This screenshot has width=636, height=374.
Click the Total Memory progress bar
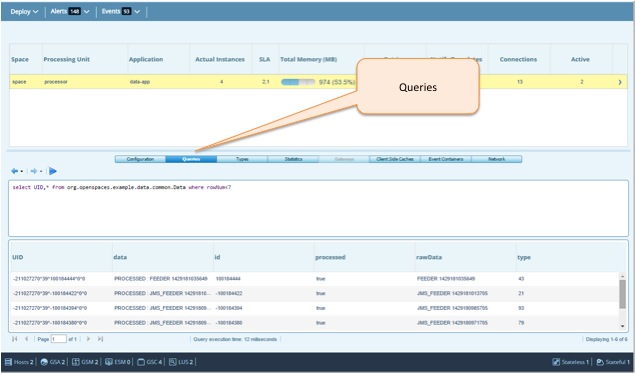298,82
